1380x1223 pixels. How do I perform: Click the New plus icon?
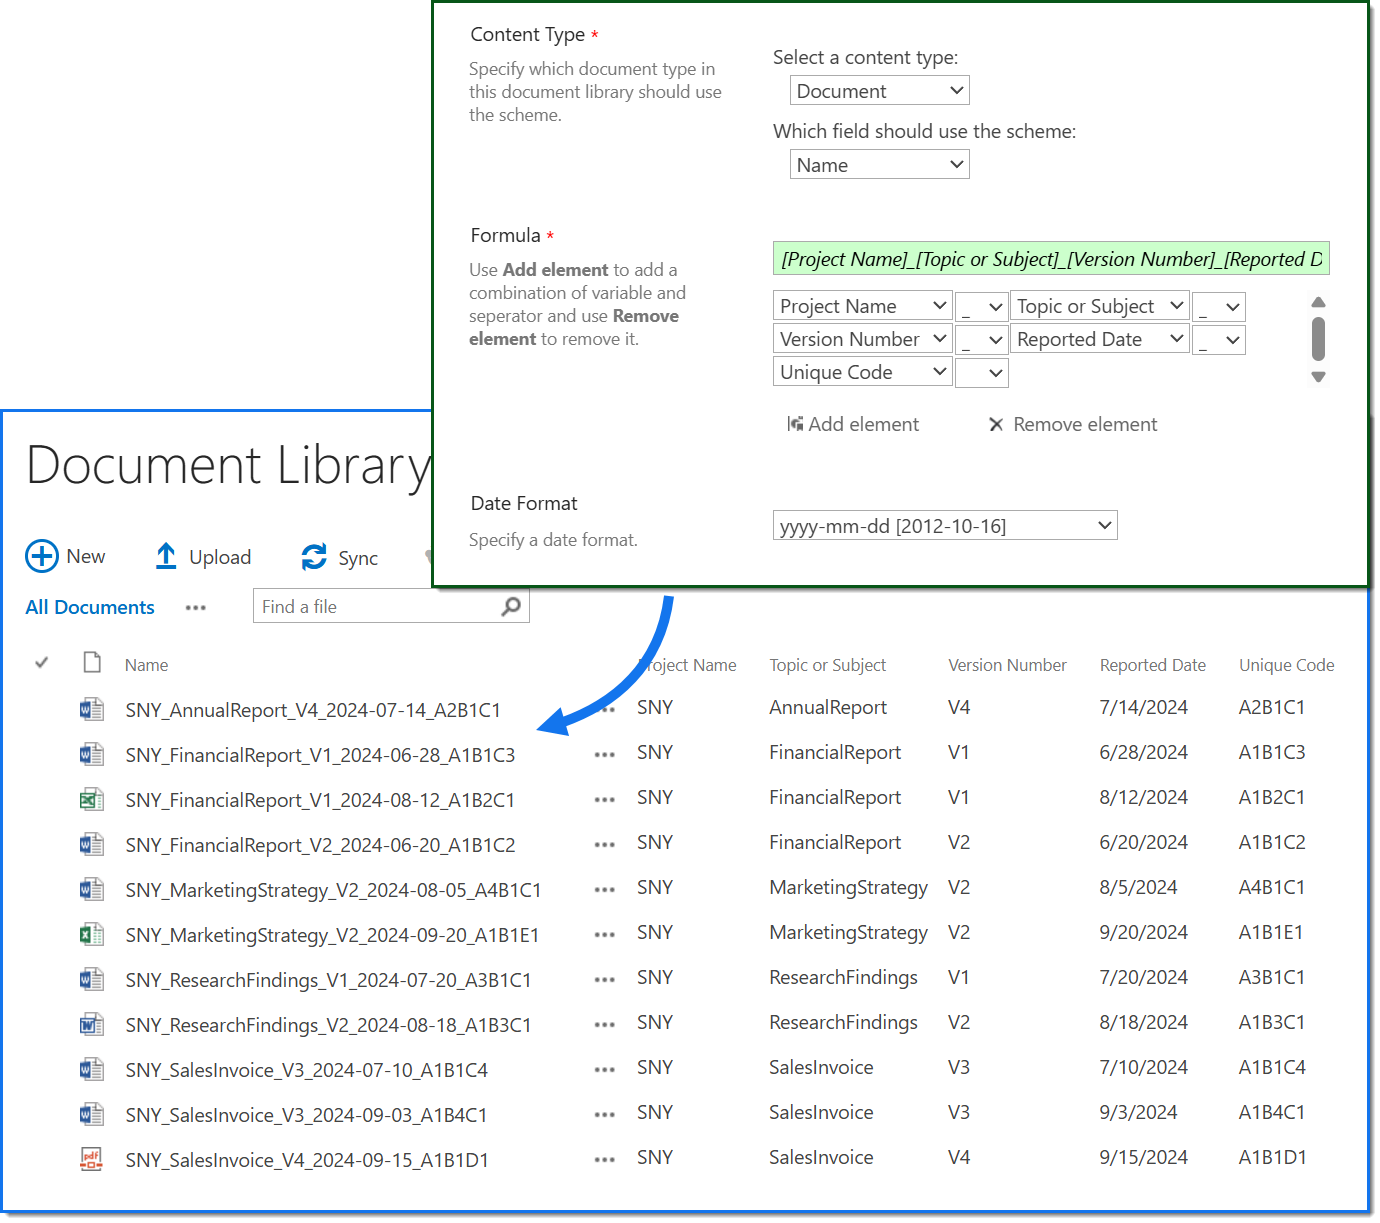coord(42,556)
